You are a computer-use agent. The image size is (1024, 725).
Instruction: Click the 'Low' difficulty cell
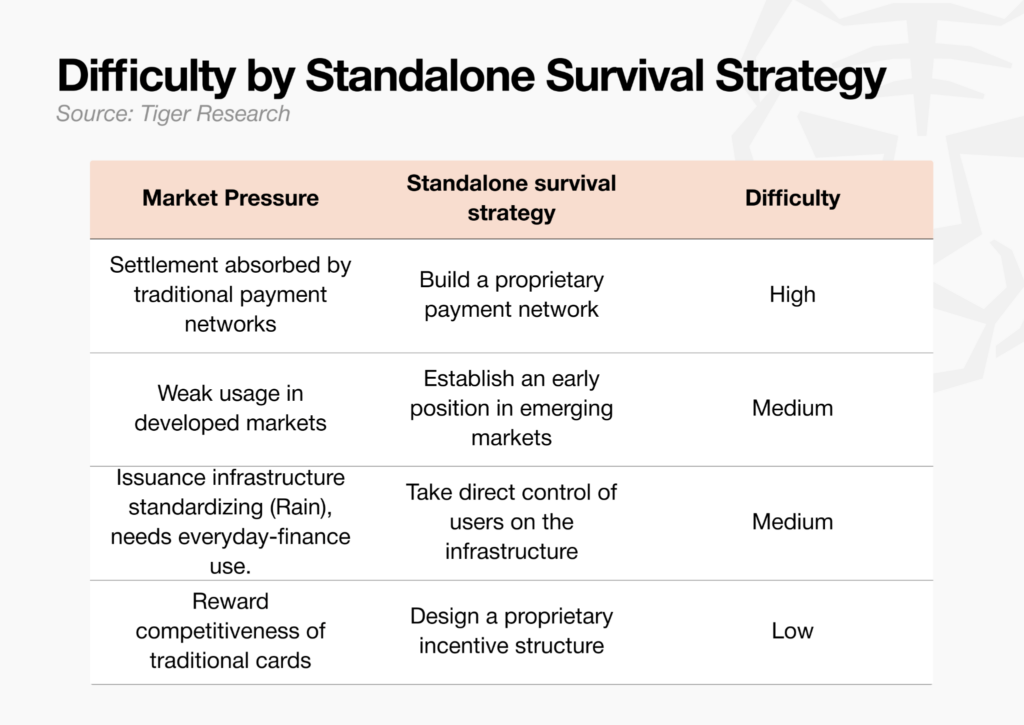[792, 631]
